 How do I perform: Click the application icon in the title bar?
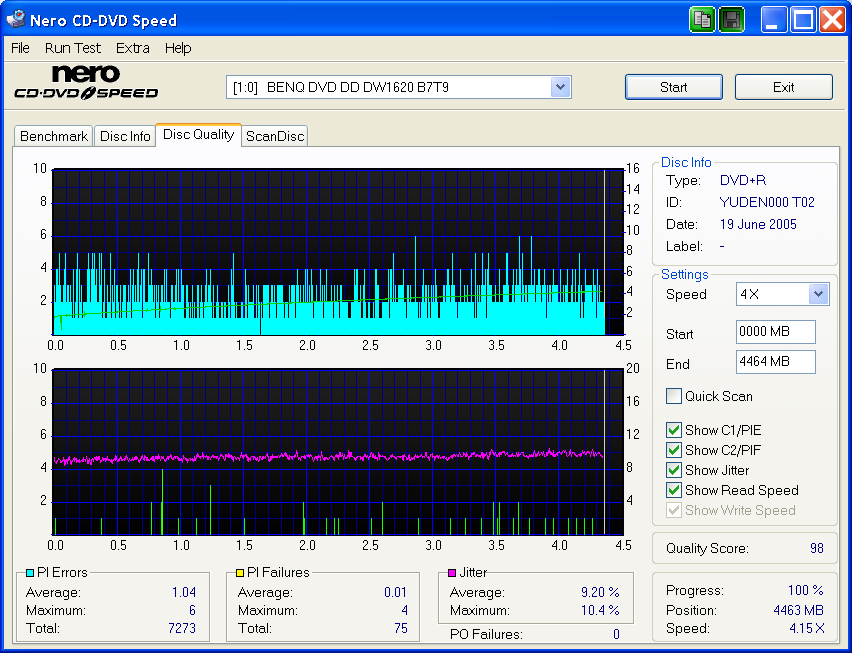(x=14, y=19)
